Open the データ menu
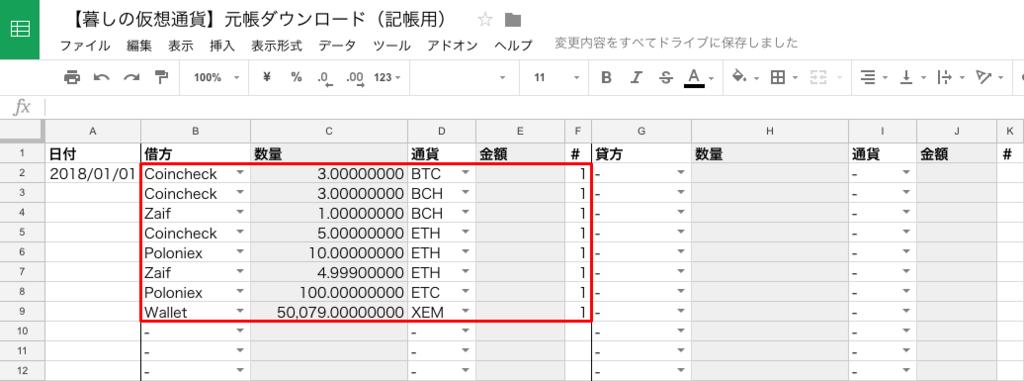 point(337,46)
